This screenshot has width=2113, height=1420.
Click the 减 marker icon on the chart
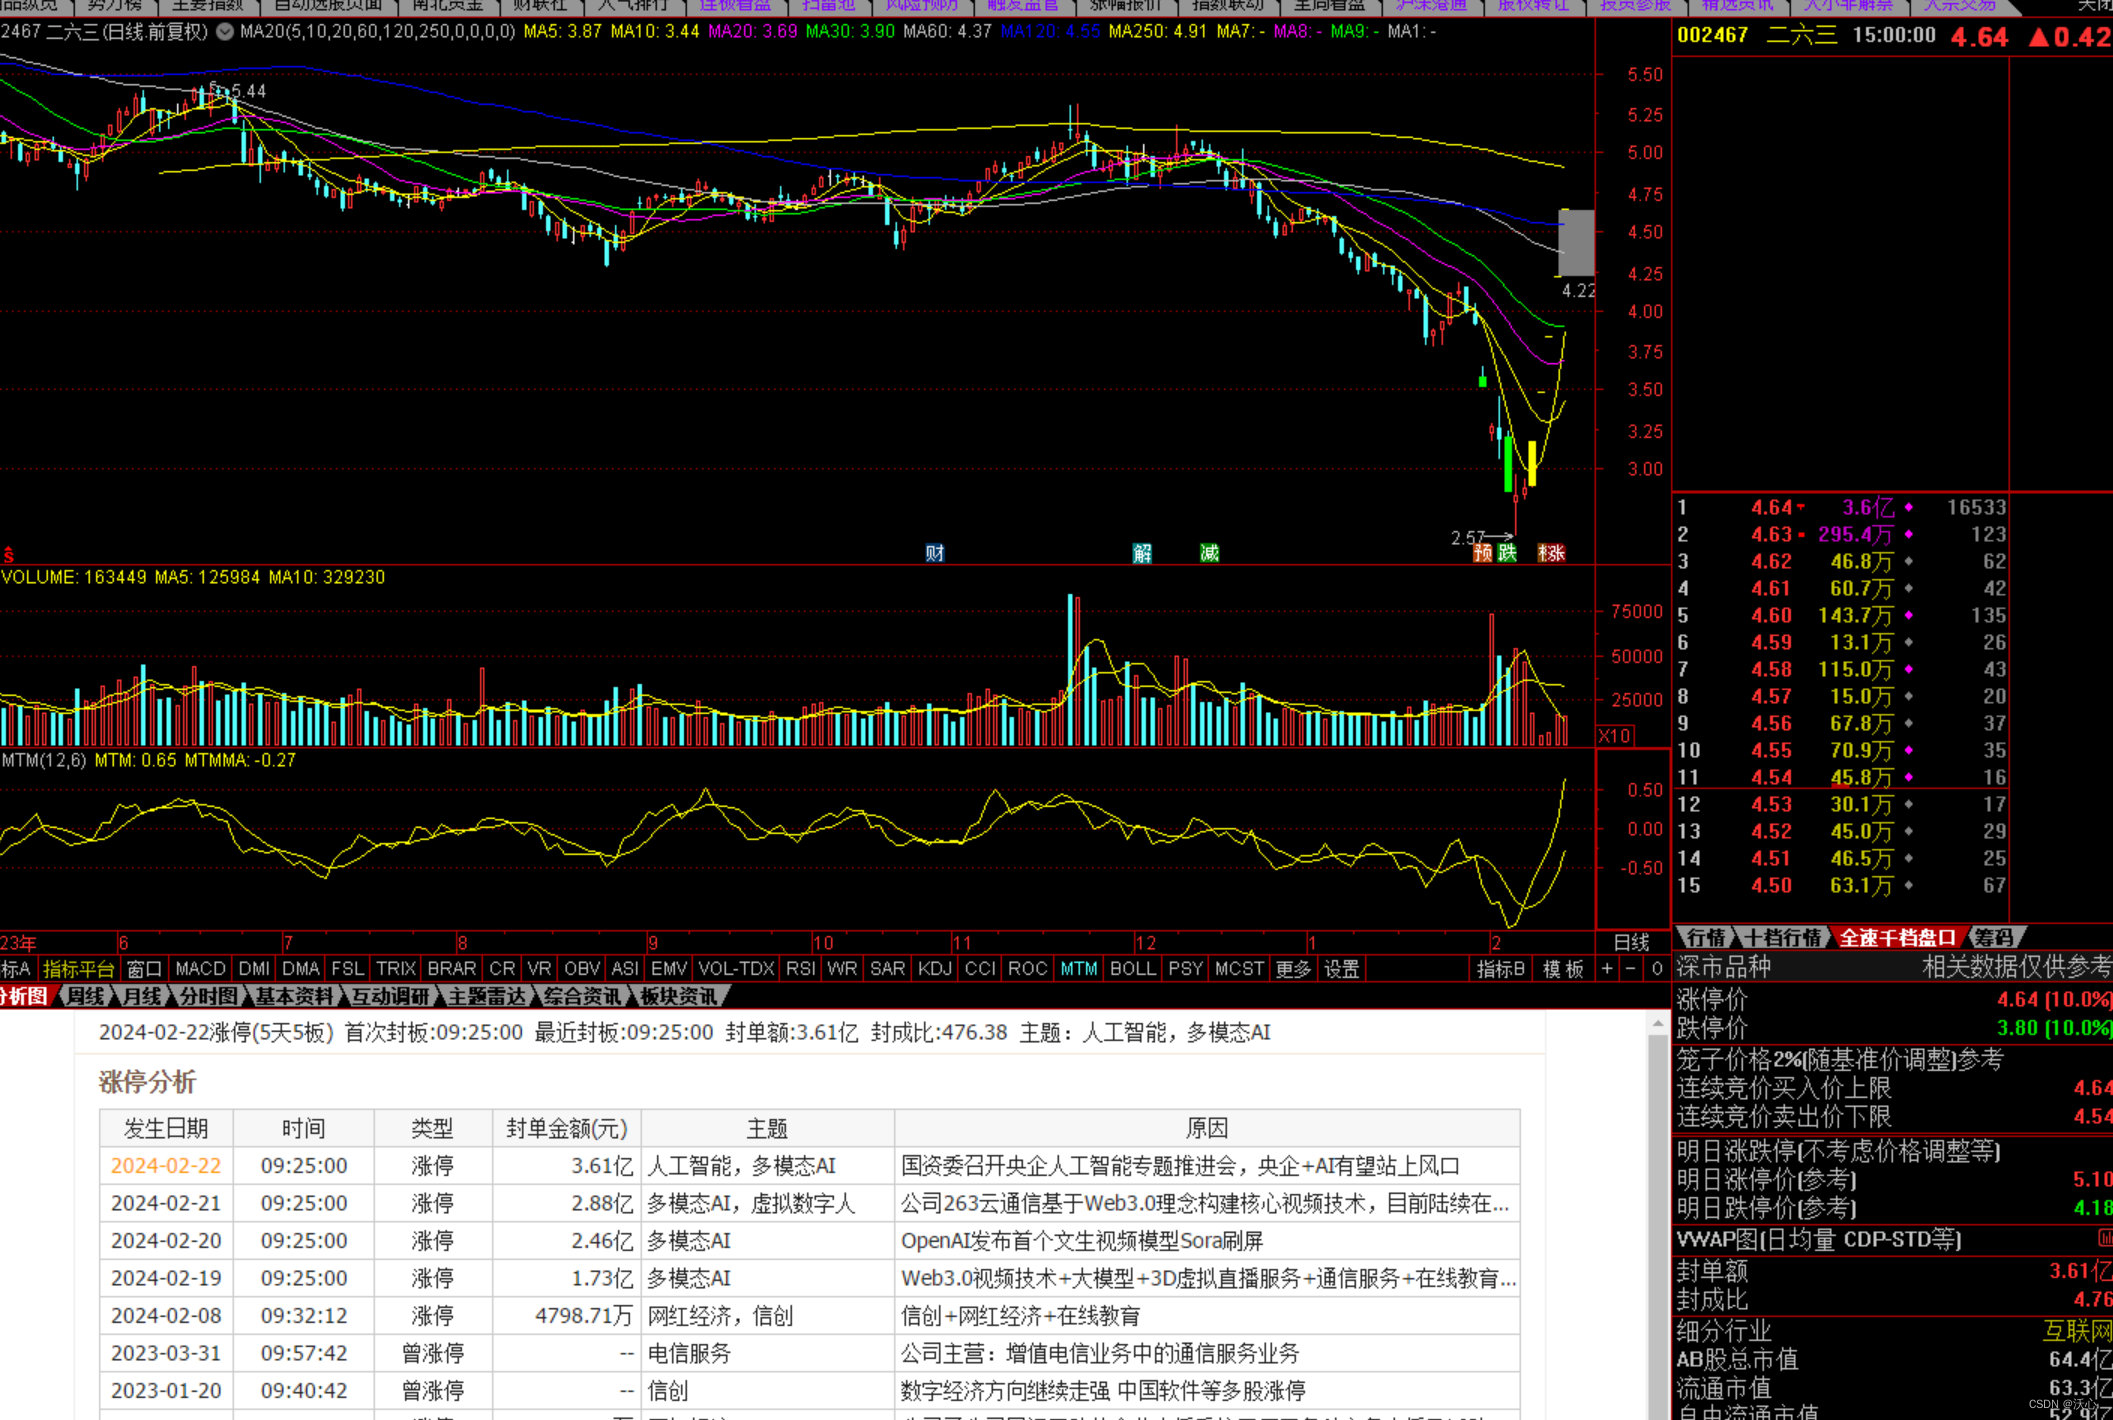(1209, 553)
